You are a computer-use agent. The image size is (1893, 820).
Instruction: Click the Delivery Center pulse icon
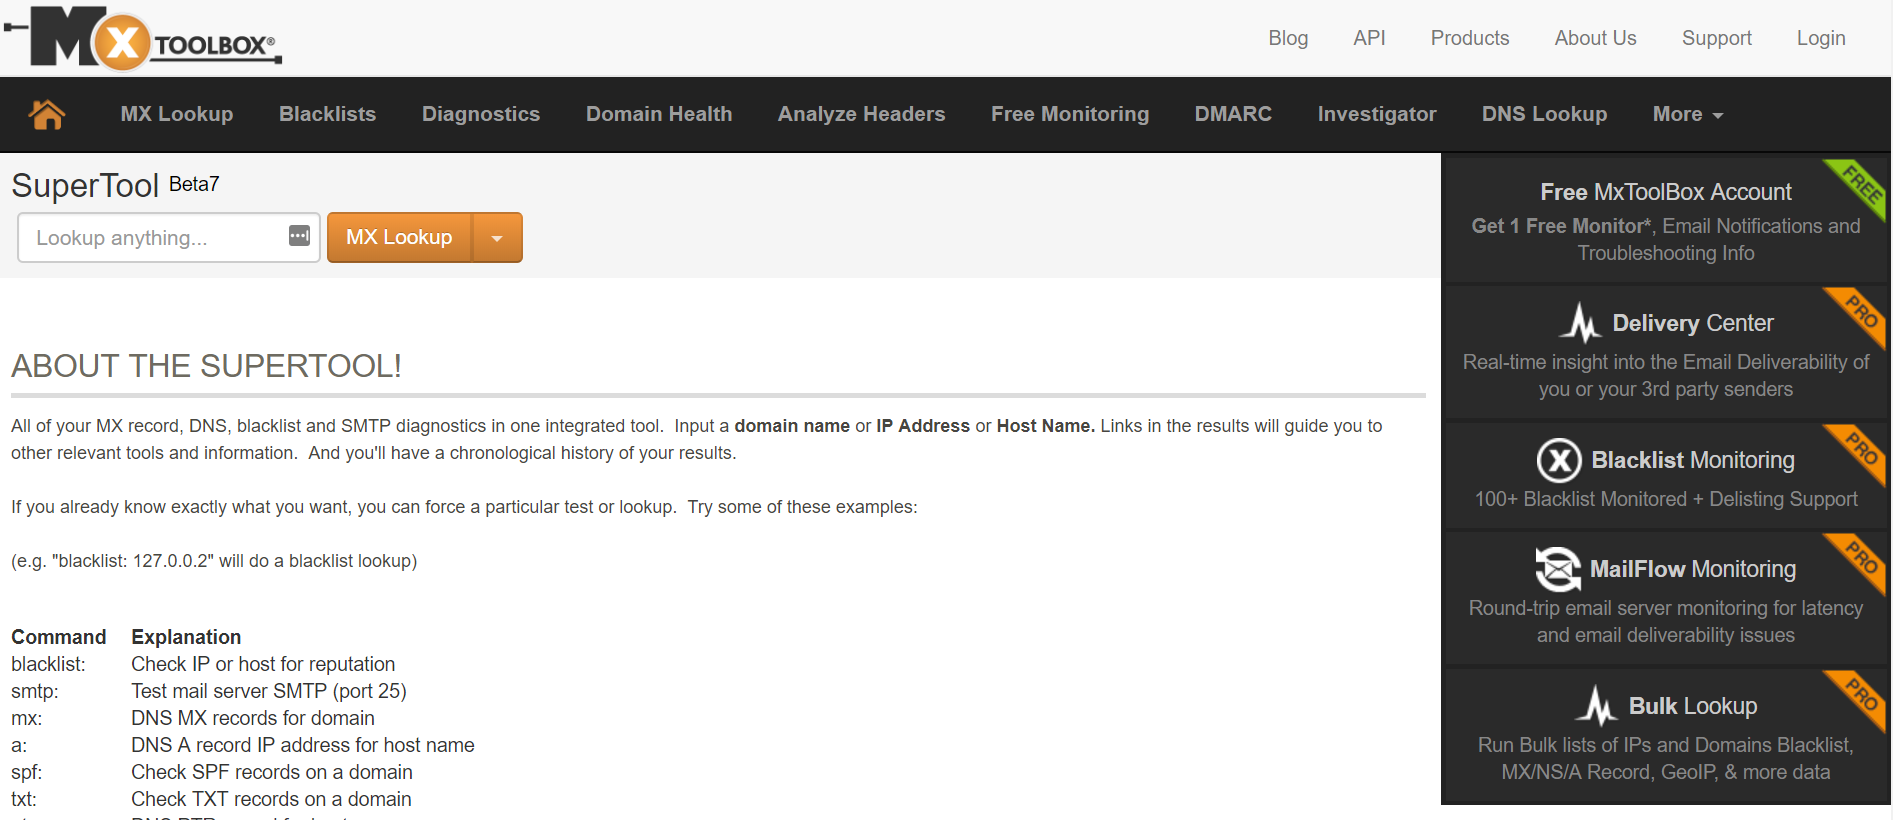pyautogui.click(x=1581, y=323)
